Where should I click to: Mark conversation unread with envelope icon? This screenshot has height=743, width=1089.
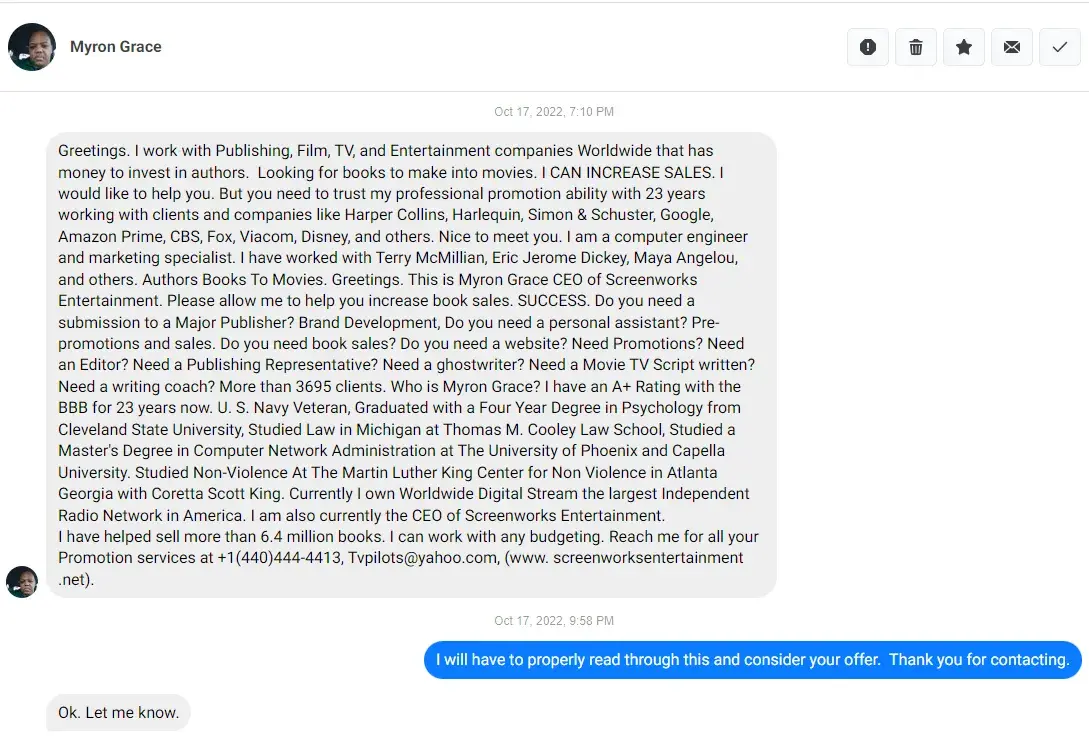[1011, 47]
